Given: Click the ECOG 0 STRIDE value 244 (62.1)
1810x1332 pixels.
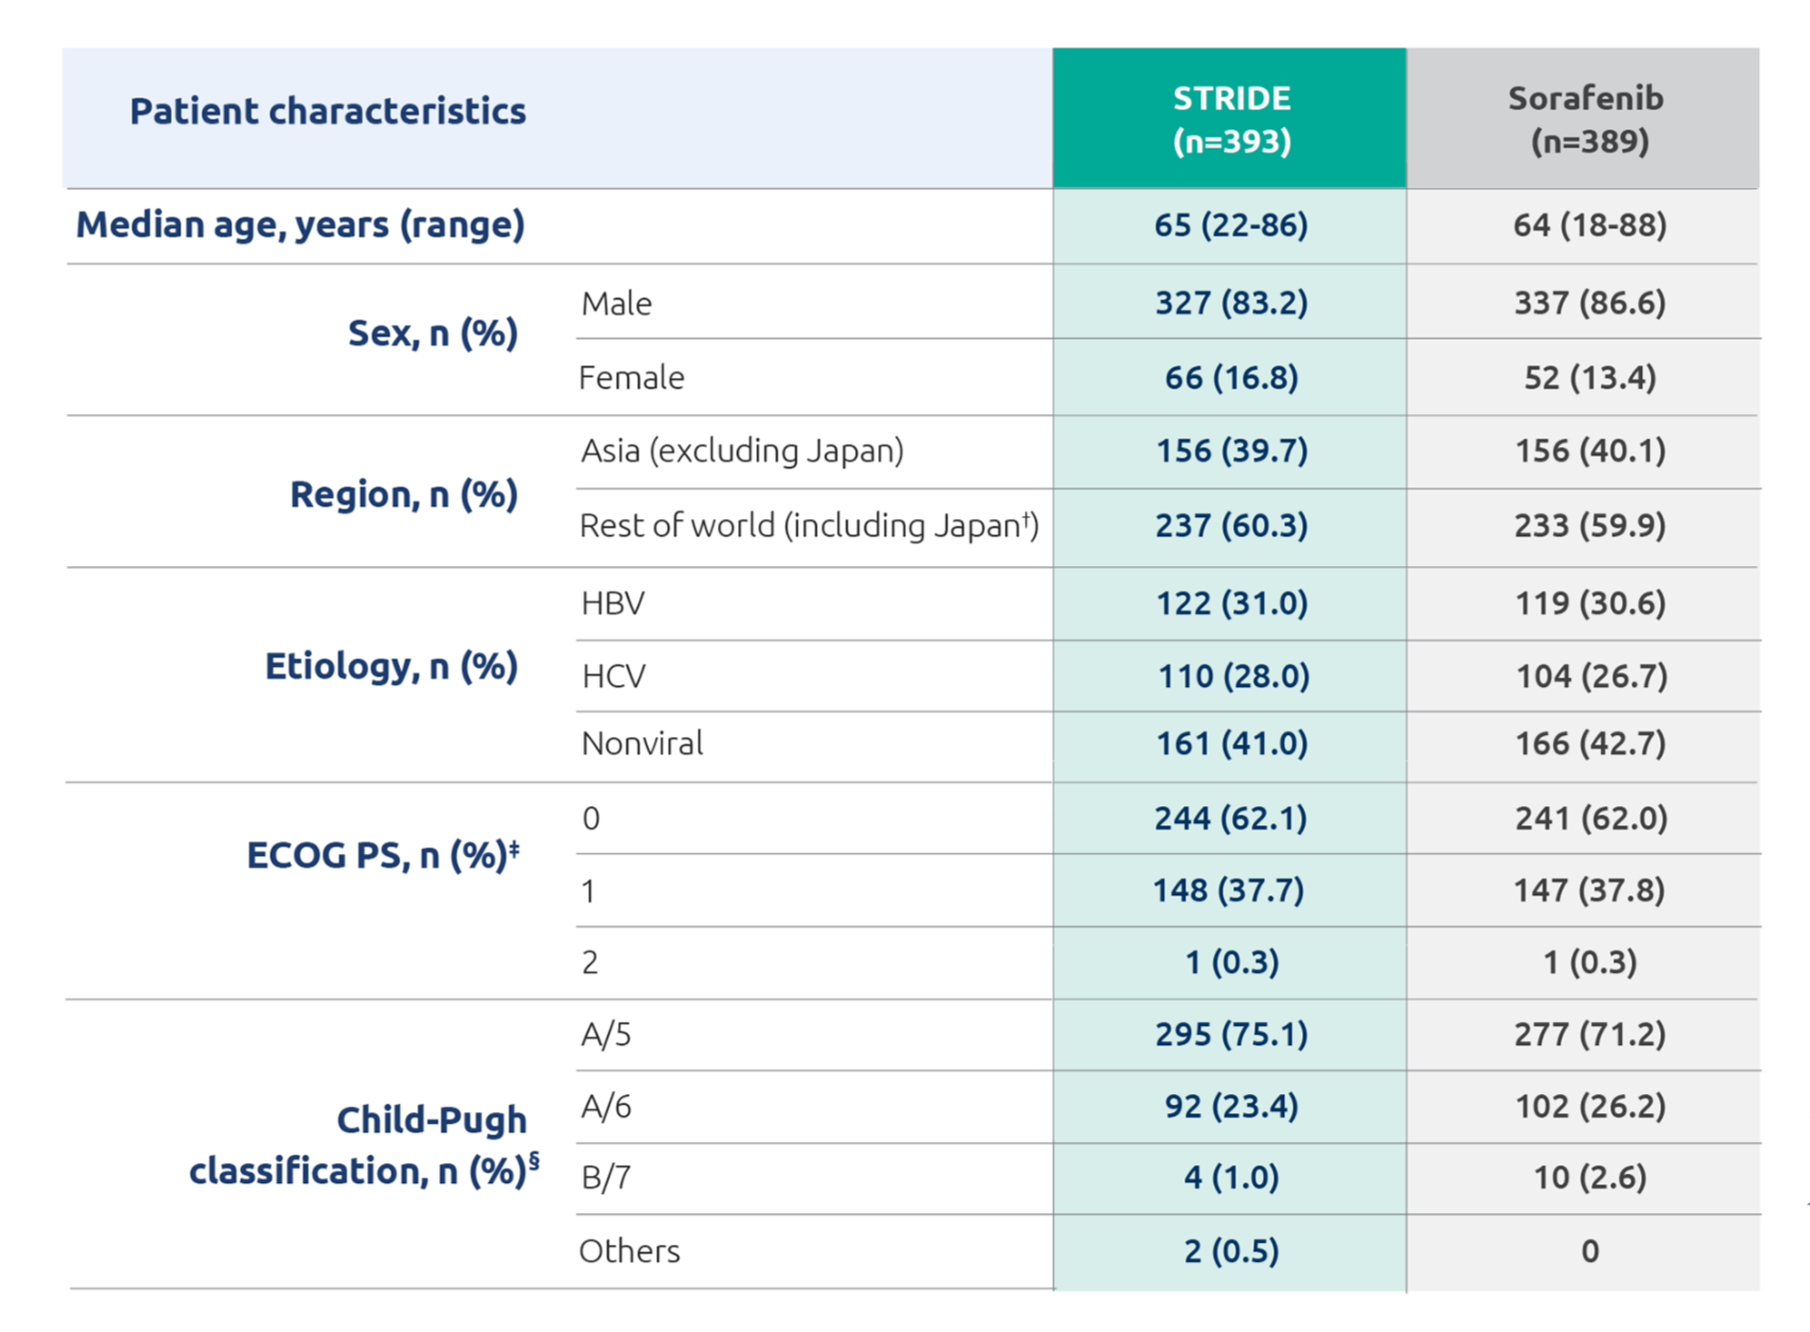Looking at the screenshot, I should (x=1231, y=818).
